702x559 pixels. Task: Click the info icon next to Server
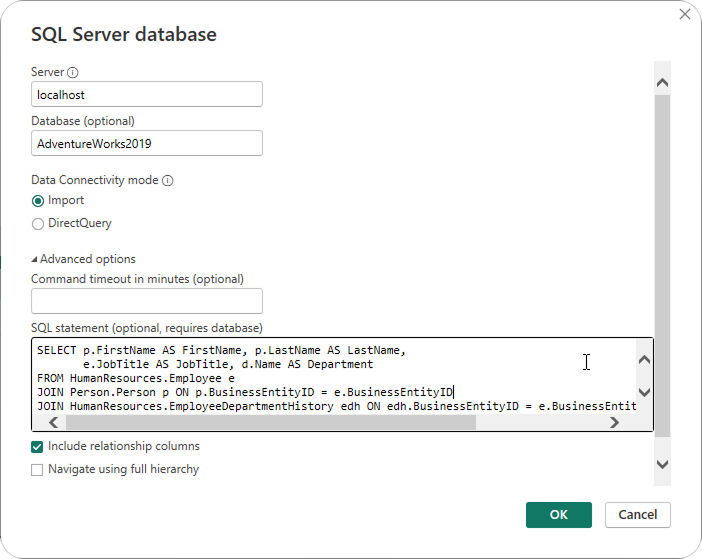pos(73,73)
